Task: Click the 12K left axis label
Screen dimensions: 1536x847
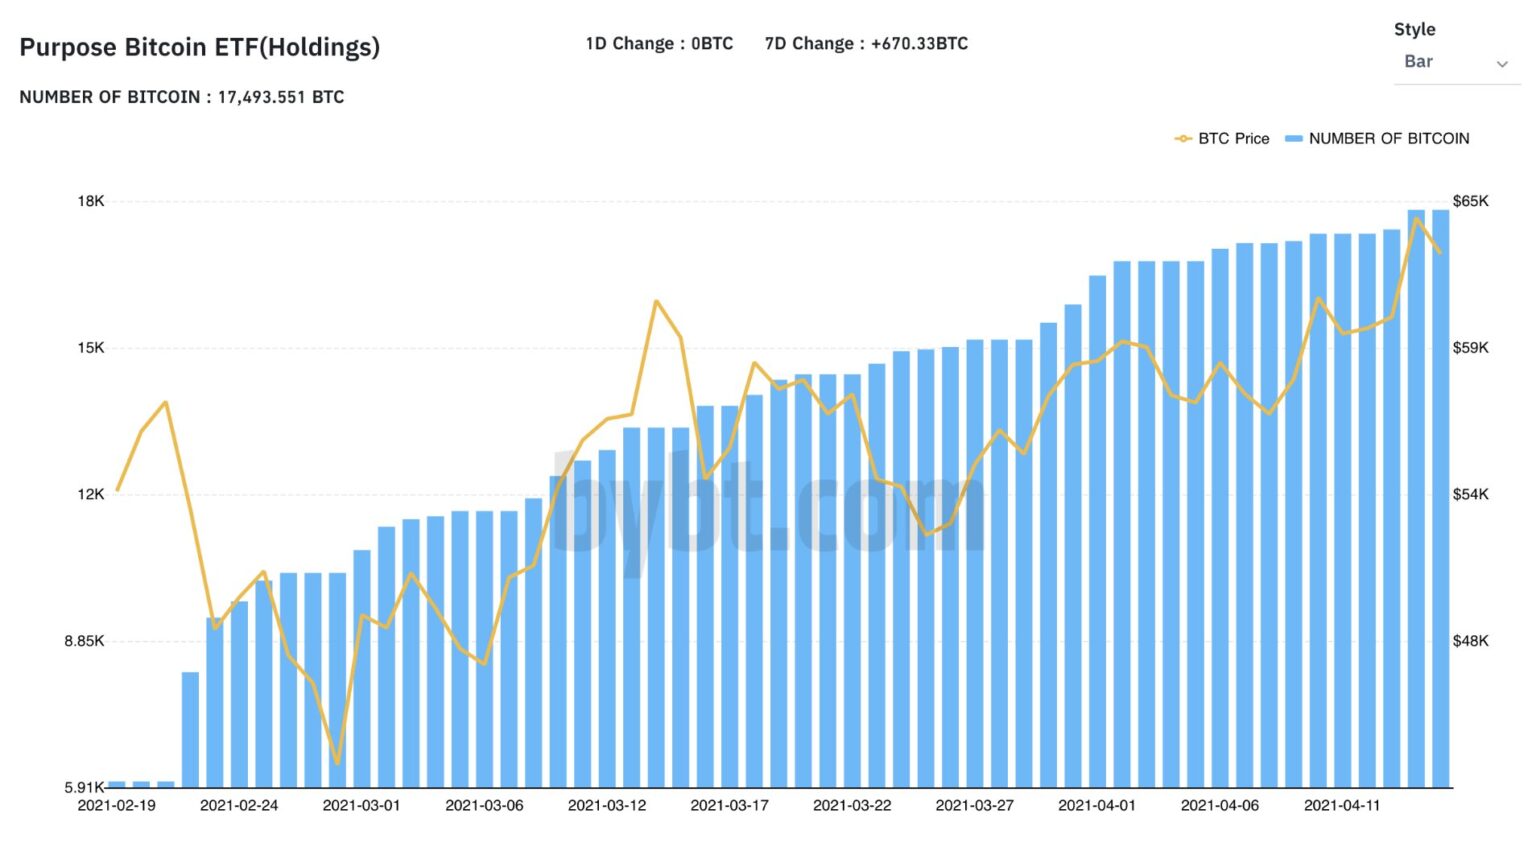Action: (x=91, y=494)
